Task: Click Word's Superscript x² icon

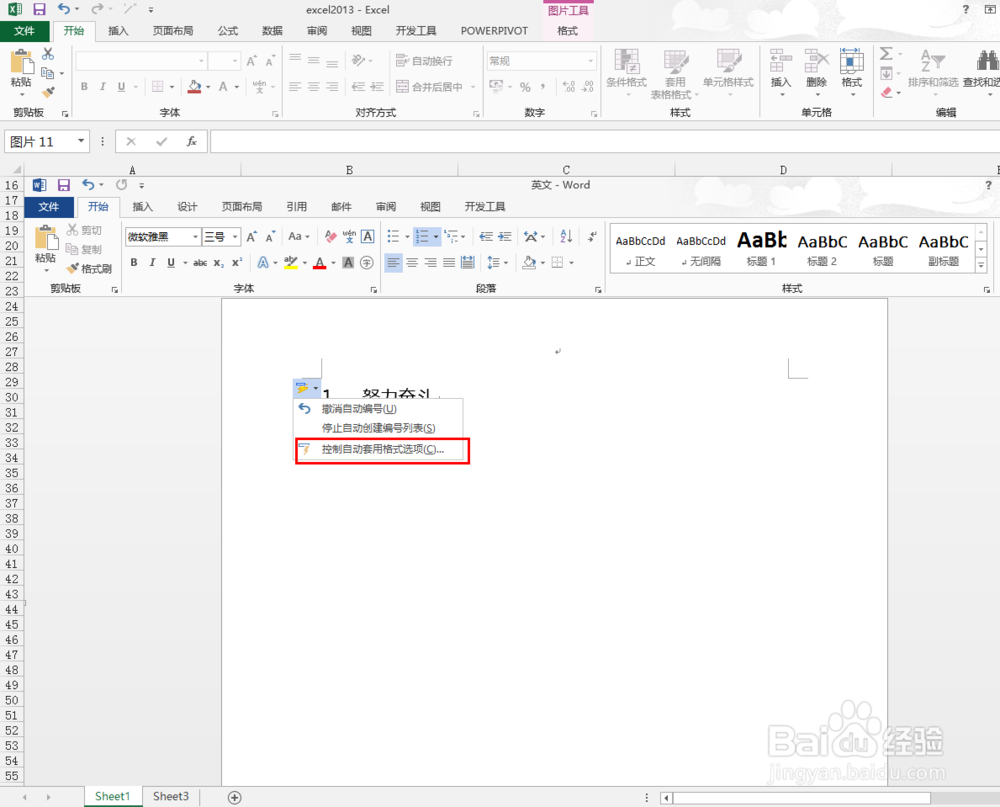Action: 237,262
